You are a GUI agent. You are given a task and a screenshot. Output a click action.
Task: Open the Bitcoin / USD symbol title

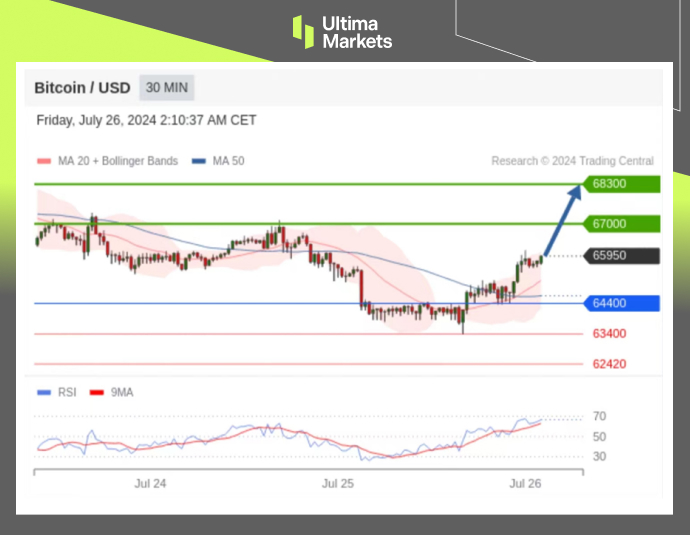(82, 88)
